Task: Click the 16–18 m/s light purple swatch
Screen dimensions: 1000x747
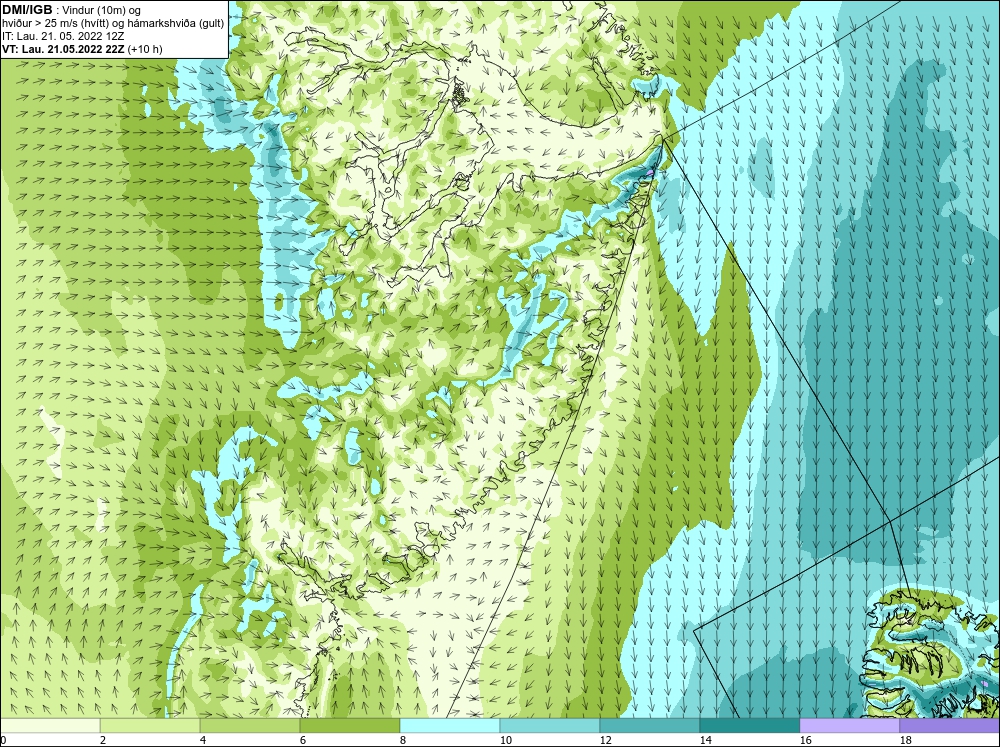Action: (849, 726)
